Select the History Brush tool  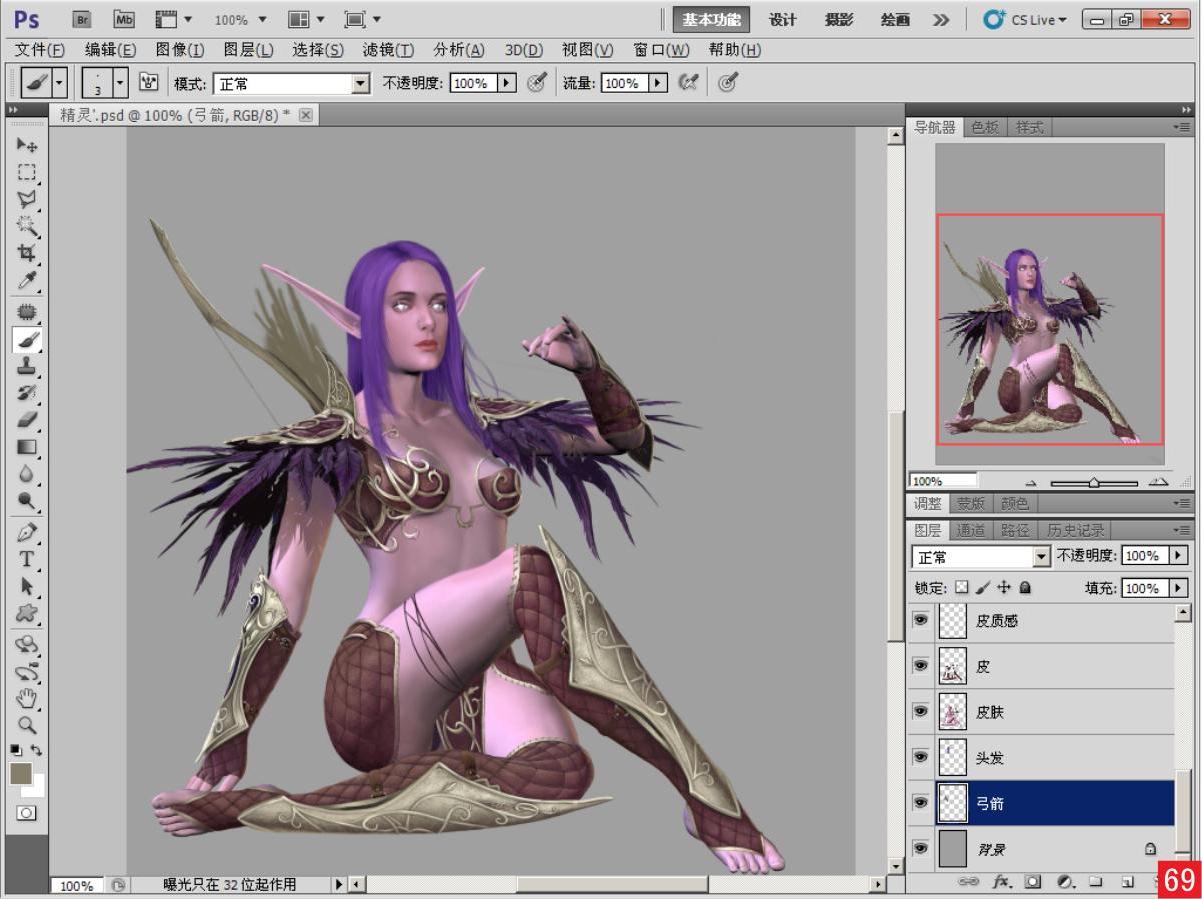click(x=27, y=394)
